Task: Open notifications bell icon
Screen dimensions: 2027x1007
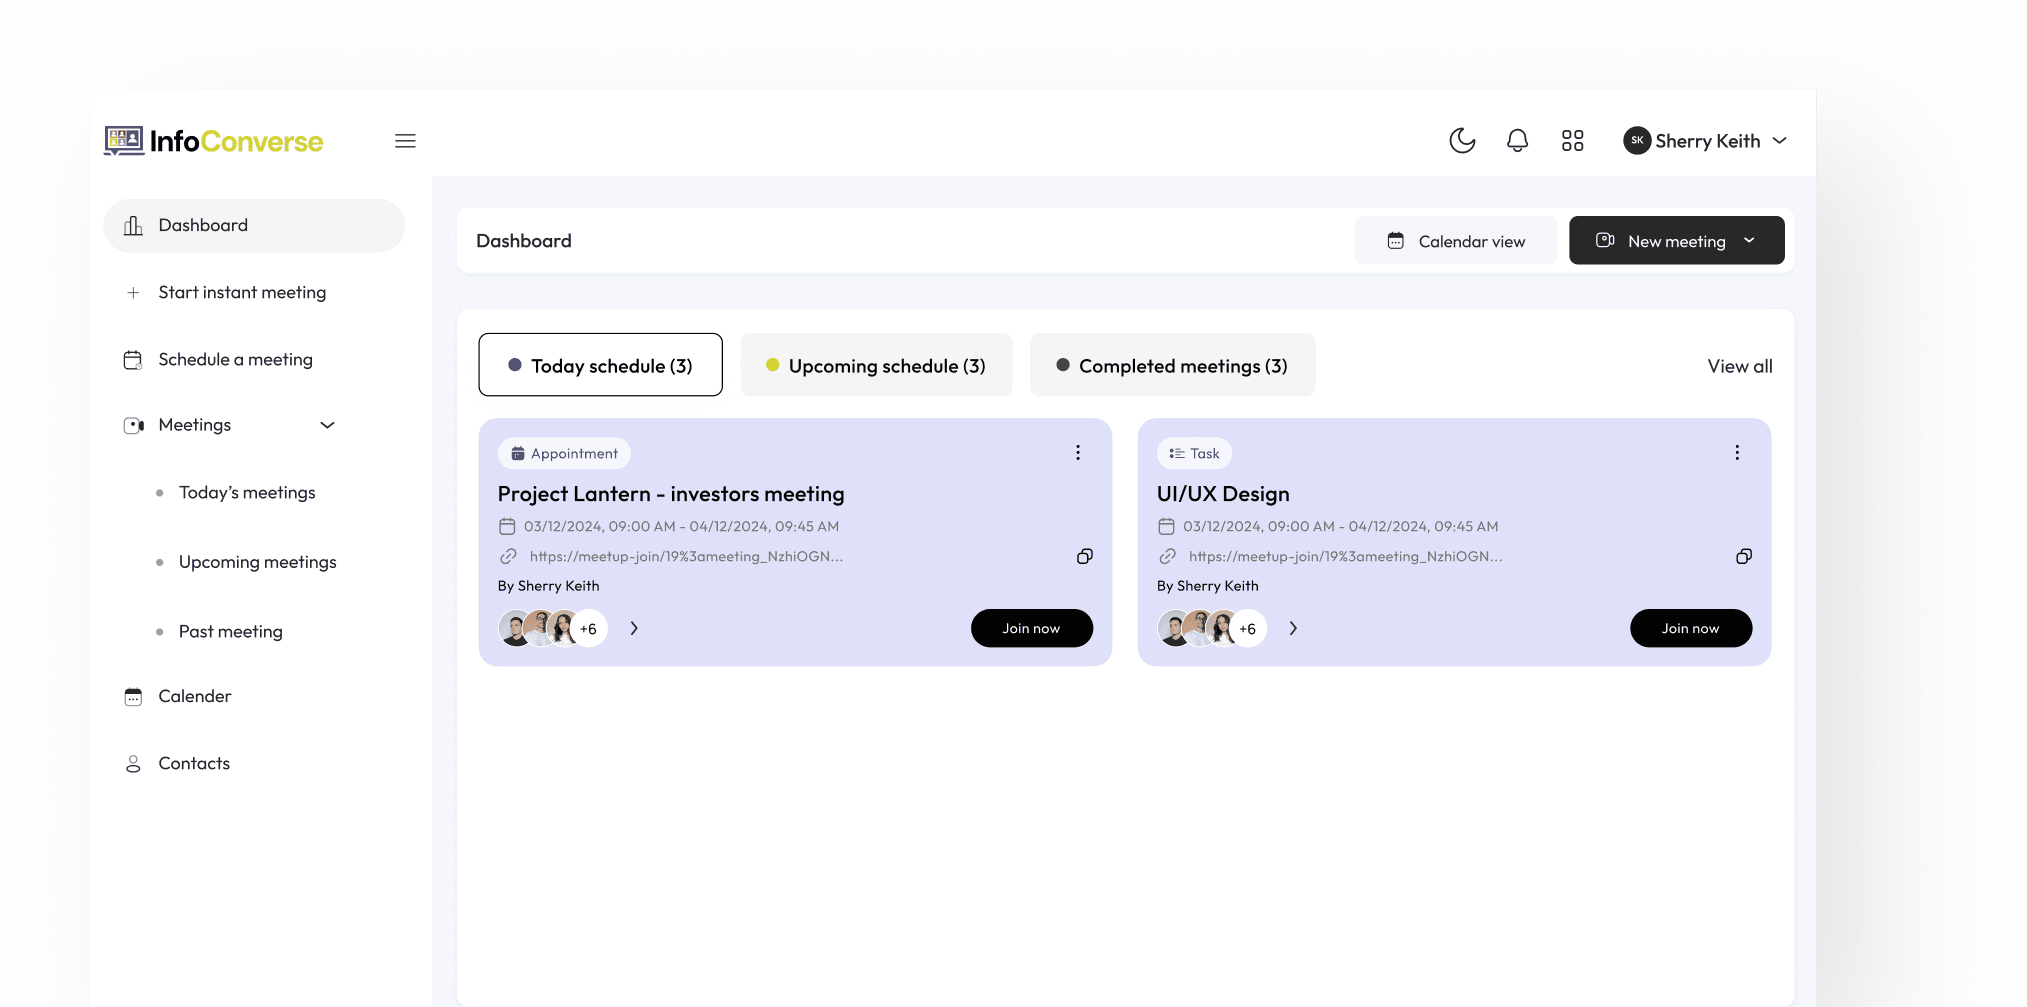Action: pyautogui.click(x=1517, y=141)
